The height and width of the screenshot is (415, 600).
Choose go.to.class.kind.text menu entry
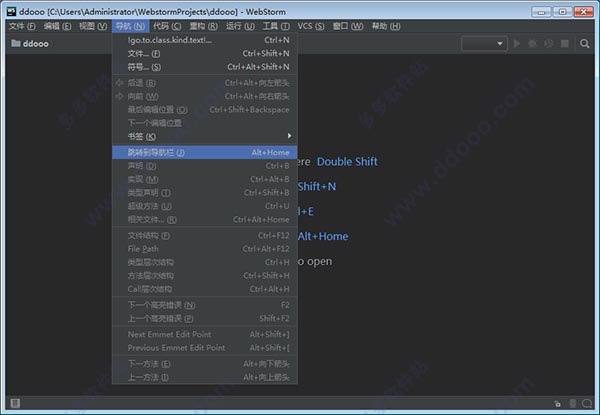coord(205,40)
